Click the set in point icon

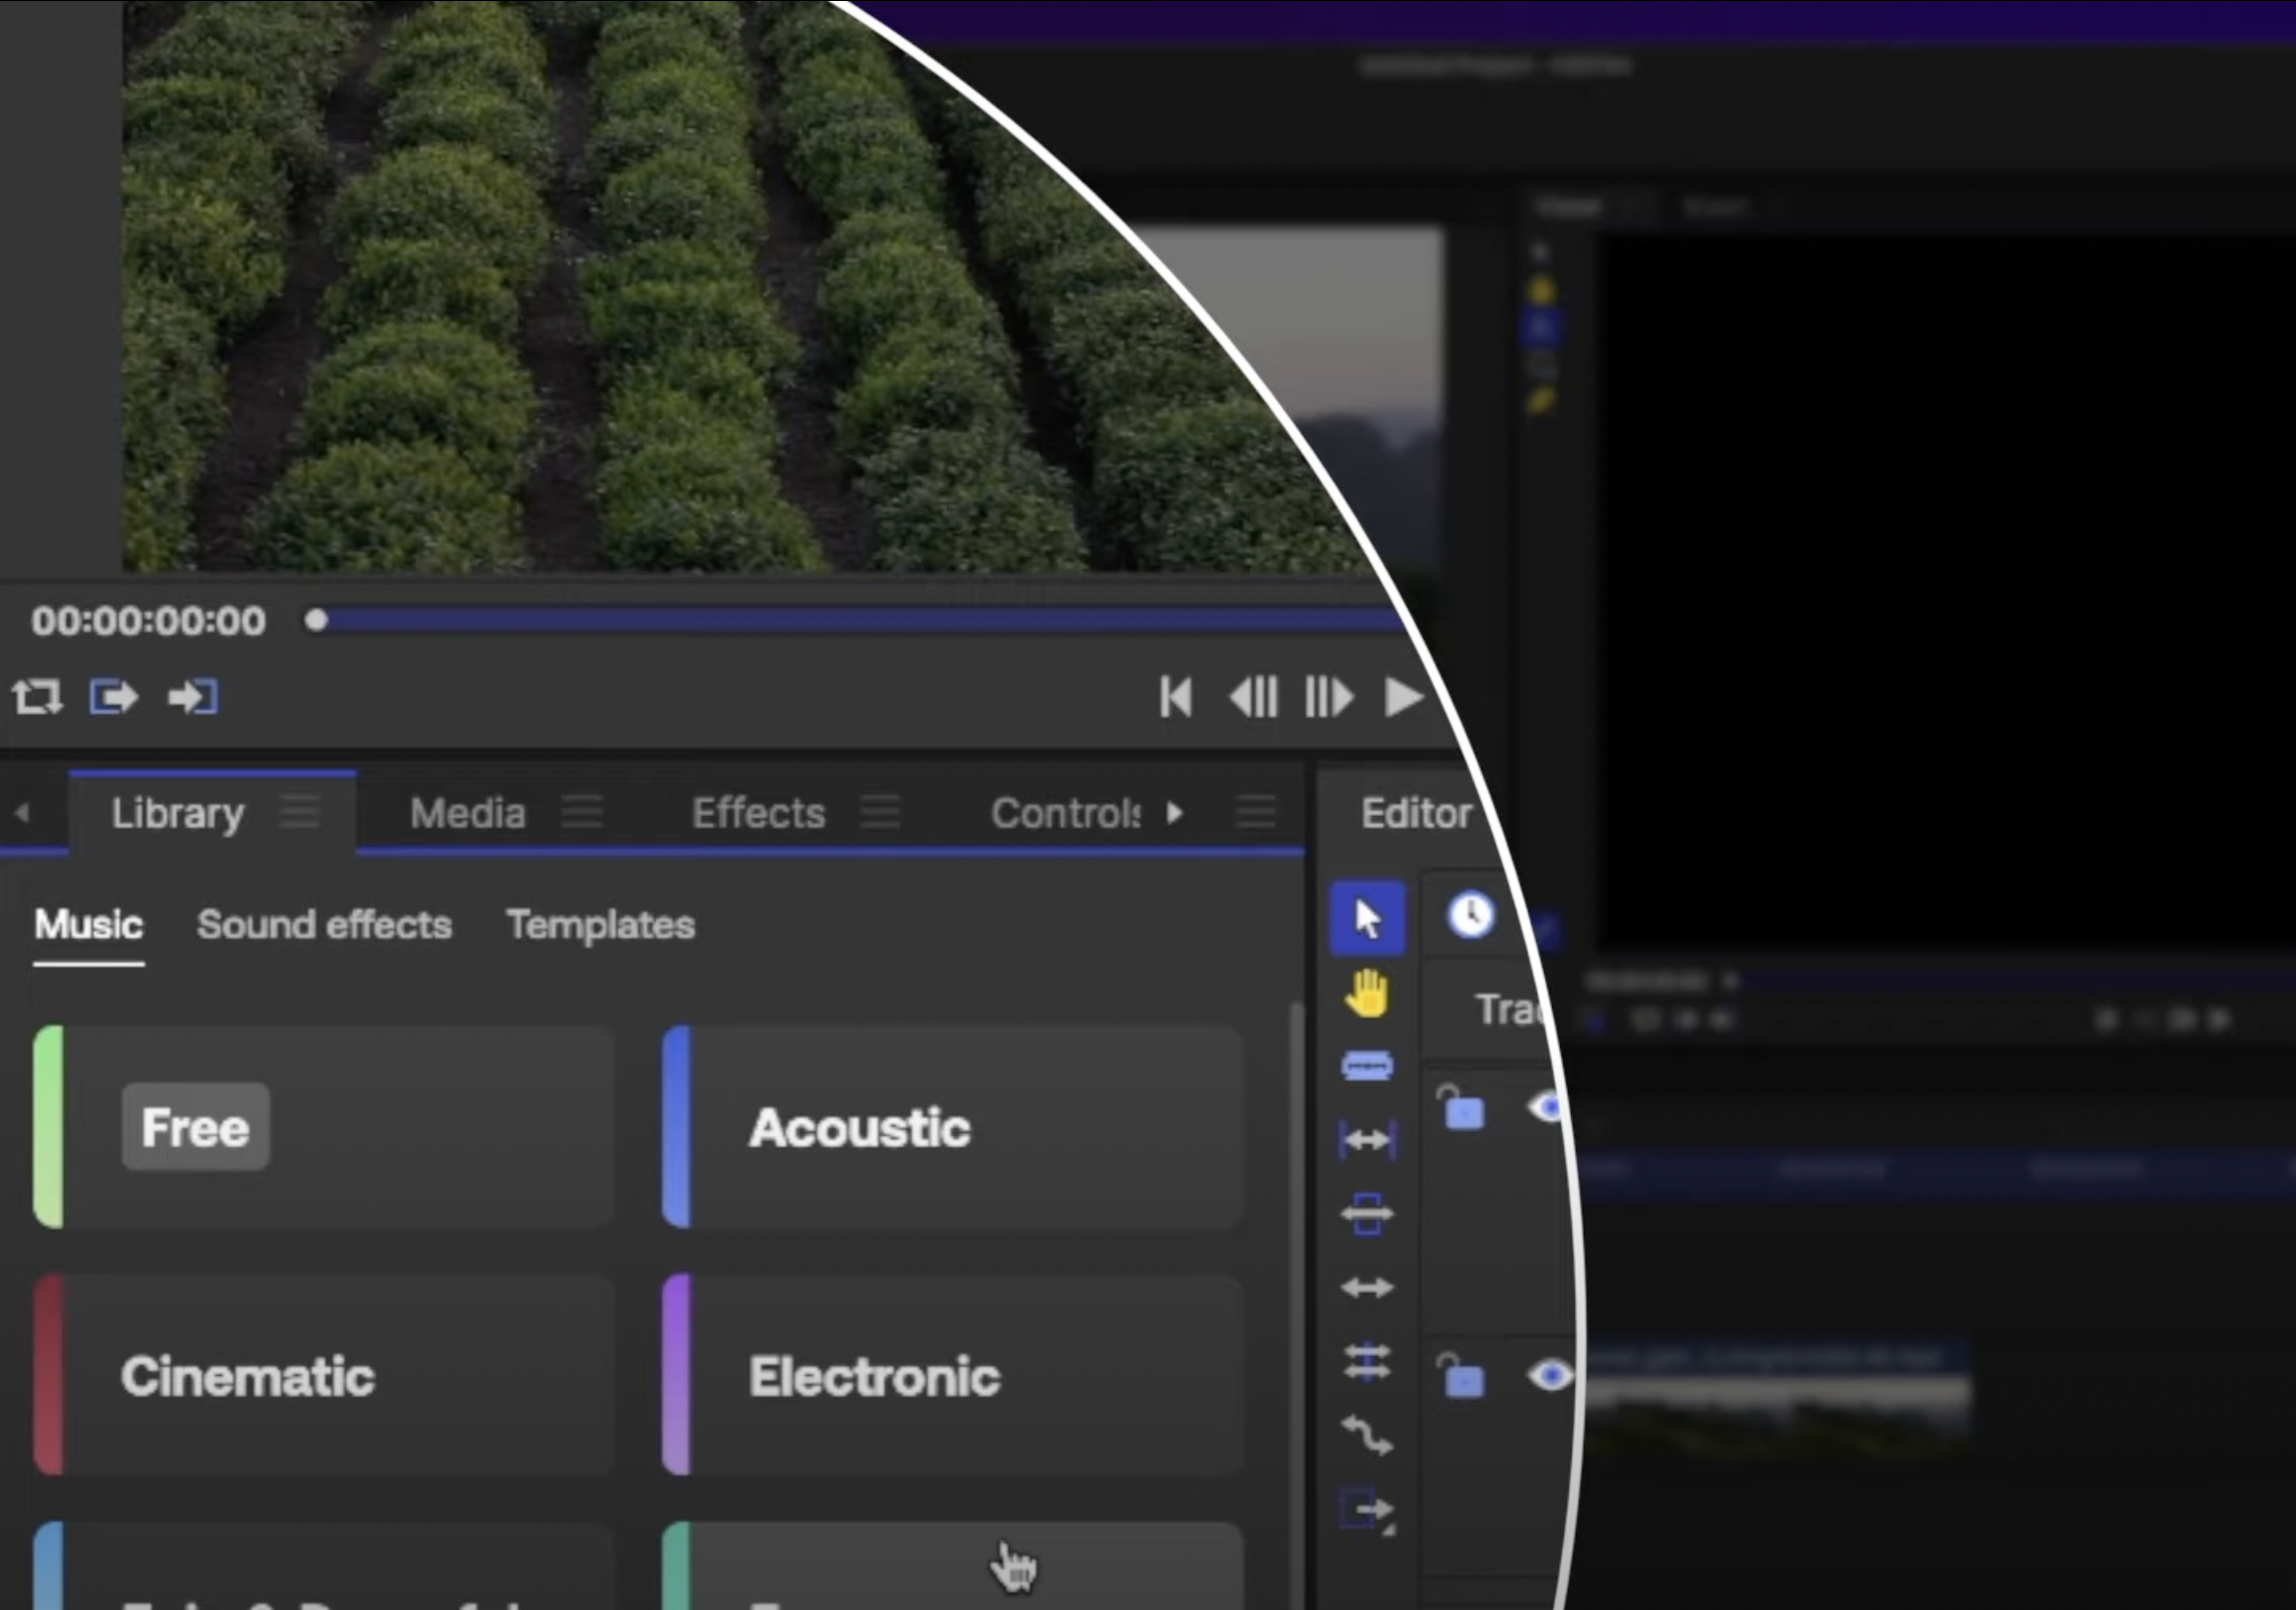[113, 697]
